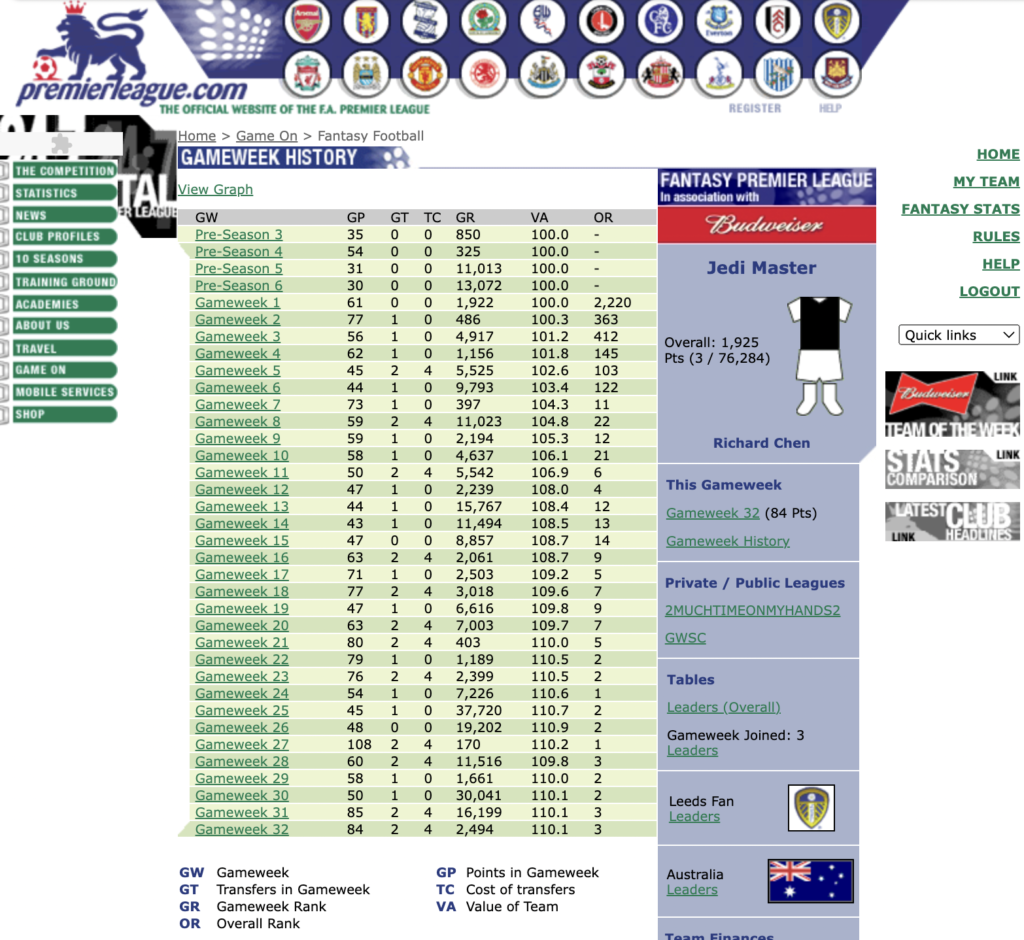Open the Leeds United badge in header
Screen dimensions: 1024x940
coord(836,21)
